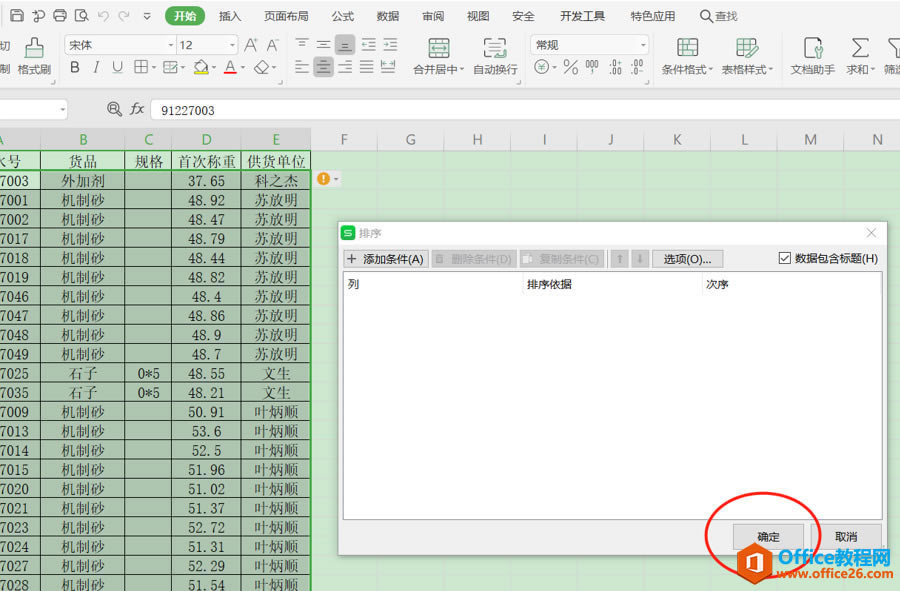The height and width of the screenshot is (591, 900).
Task: Click the insert function fx icon
Action: tap(137, 108)
